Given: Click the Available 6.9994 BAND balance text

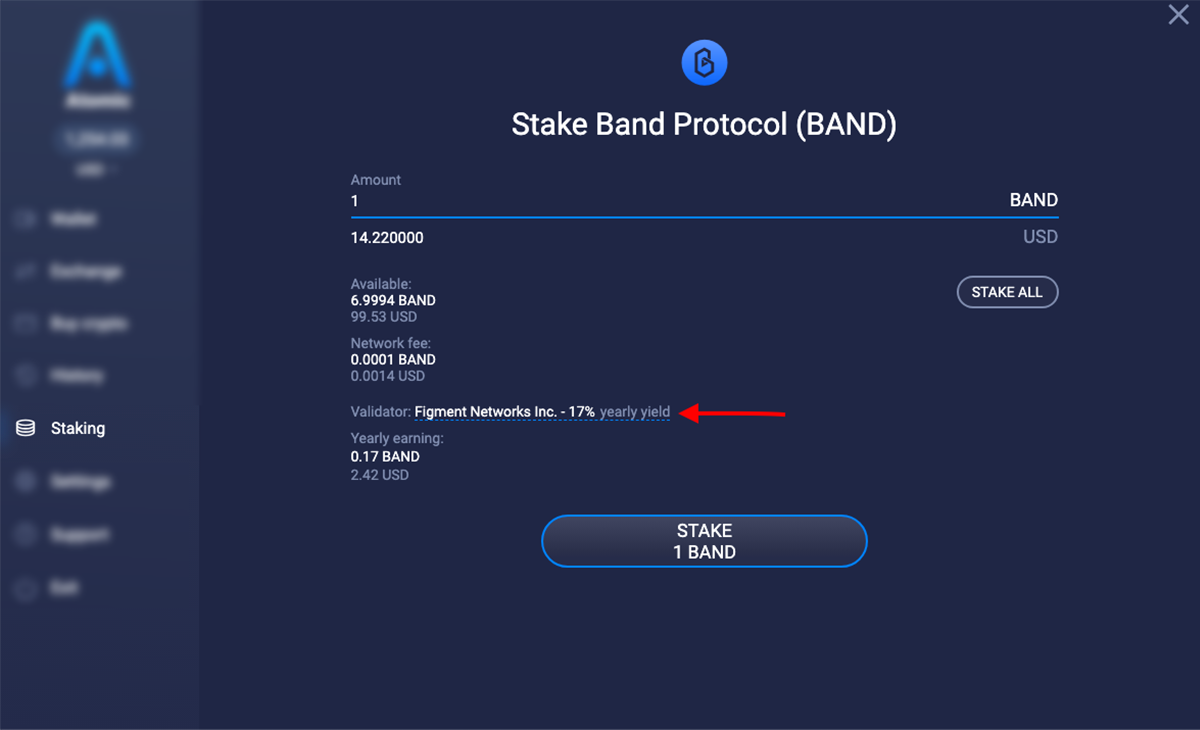Looking at the screenshot, I should (x=393, y=300).
